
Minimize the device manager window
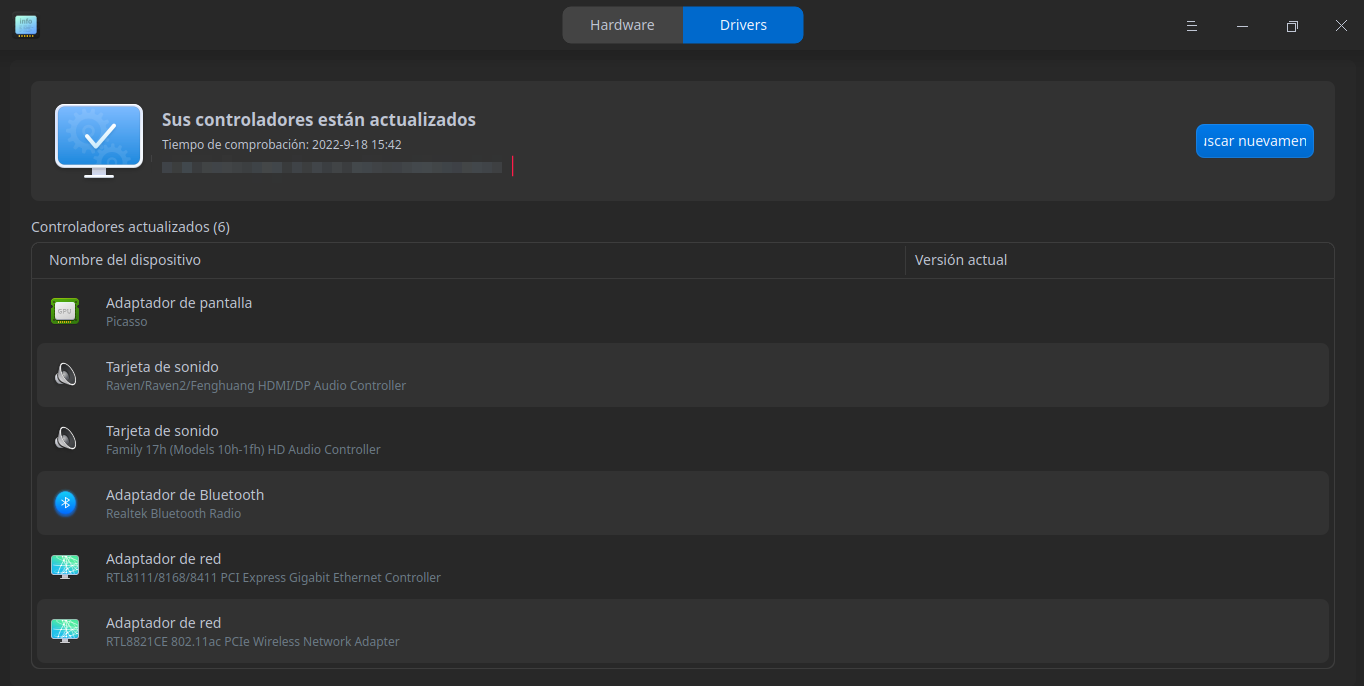[1242, 26]
